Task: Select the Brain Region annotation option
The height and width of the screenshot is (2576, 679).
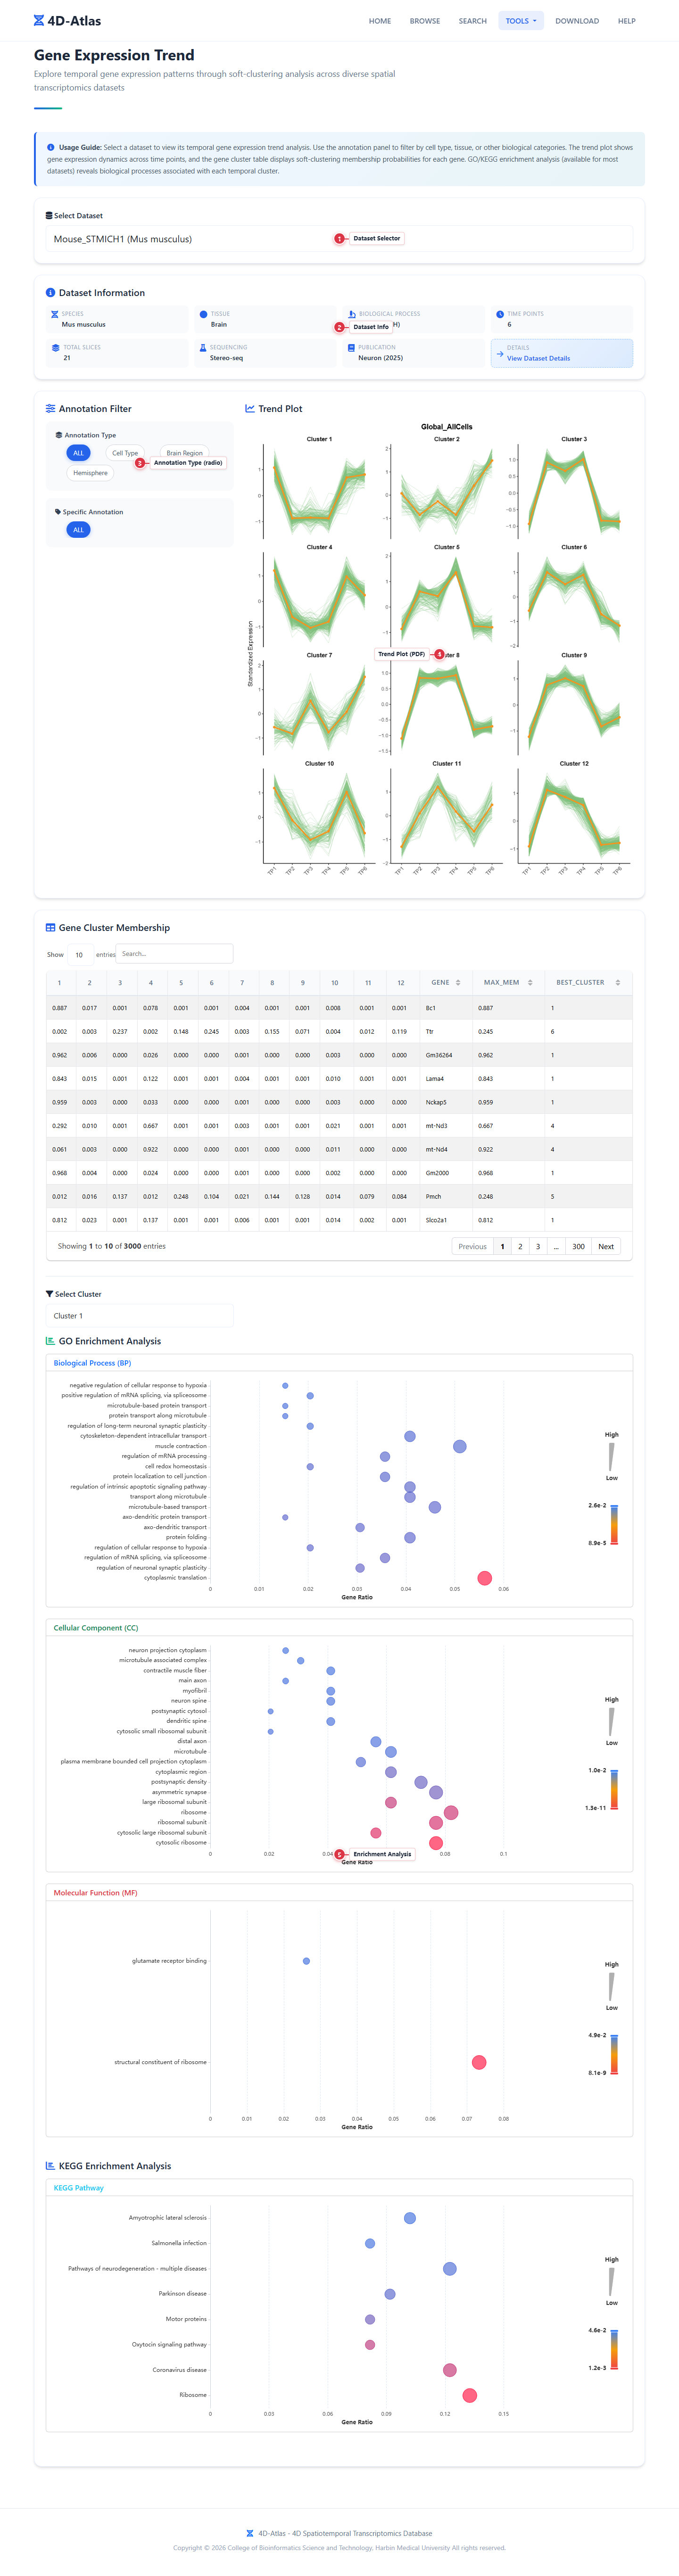Action: pyautogui.click(x=184, y=453)
